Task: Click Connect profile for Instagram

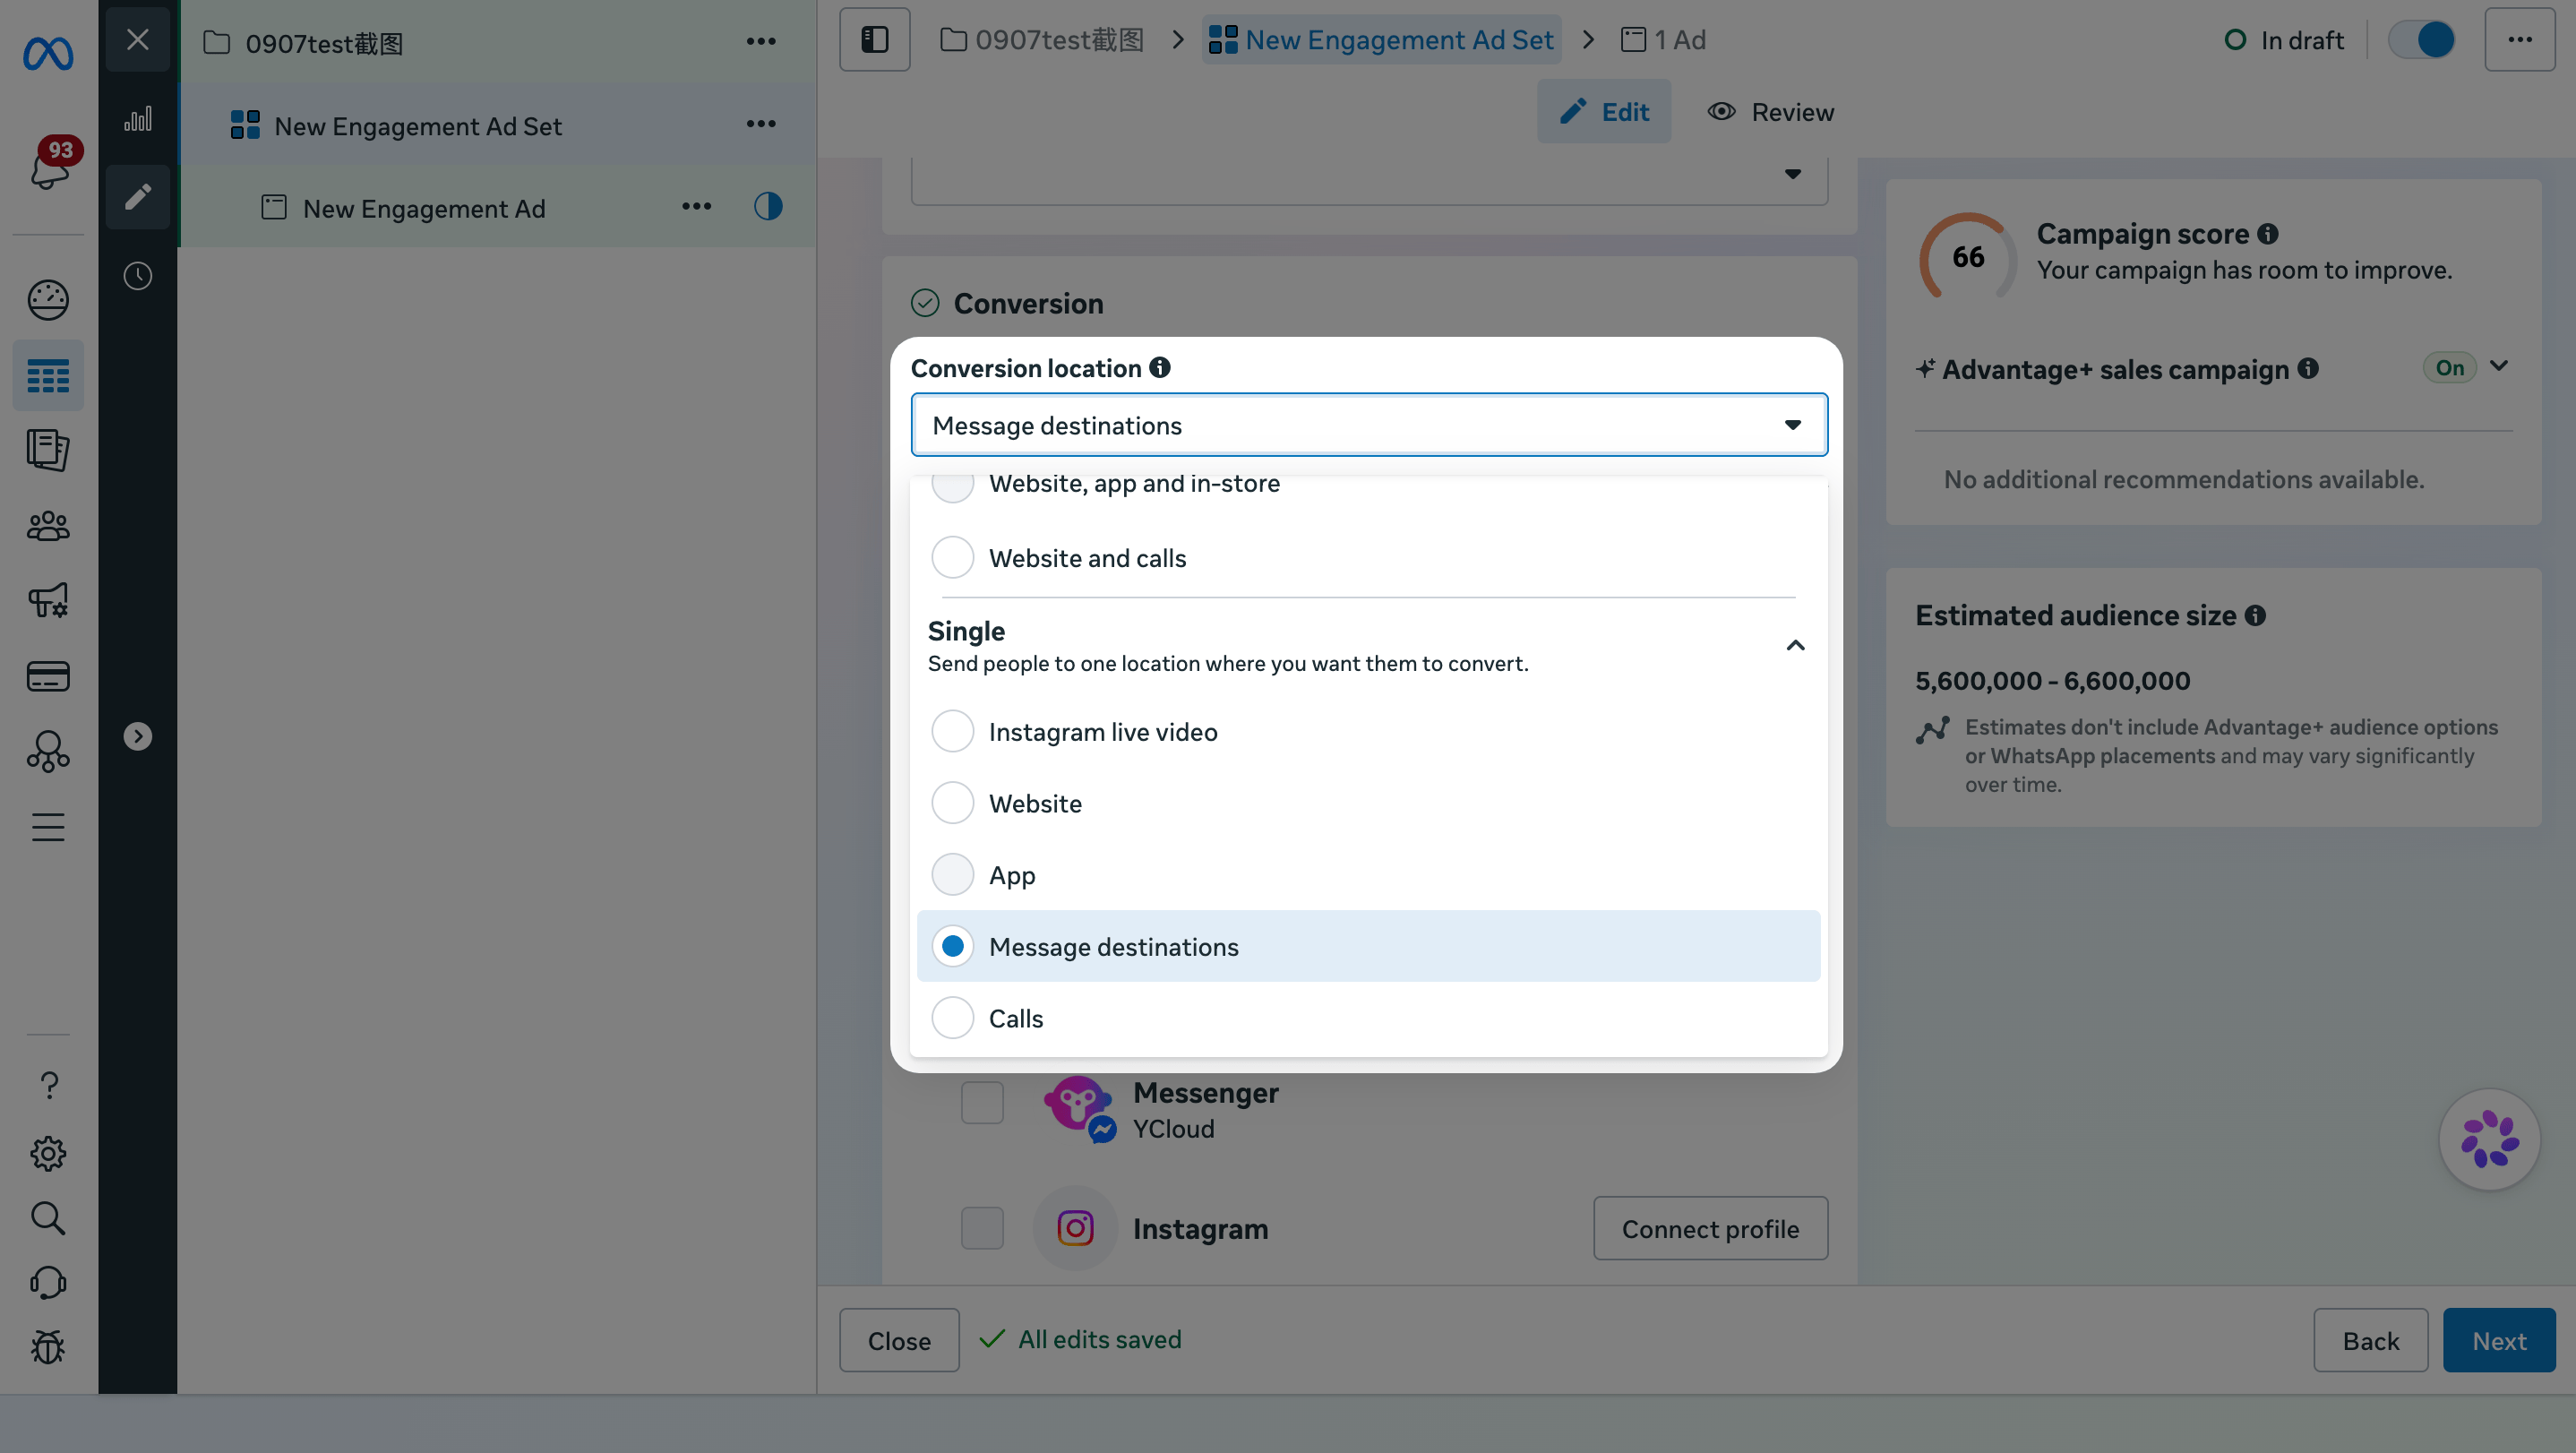Action: (1710, 1228)
